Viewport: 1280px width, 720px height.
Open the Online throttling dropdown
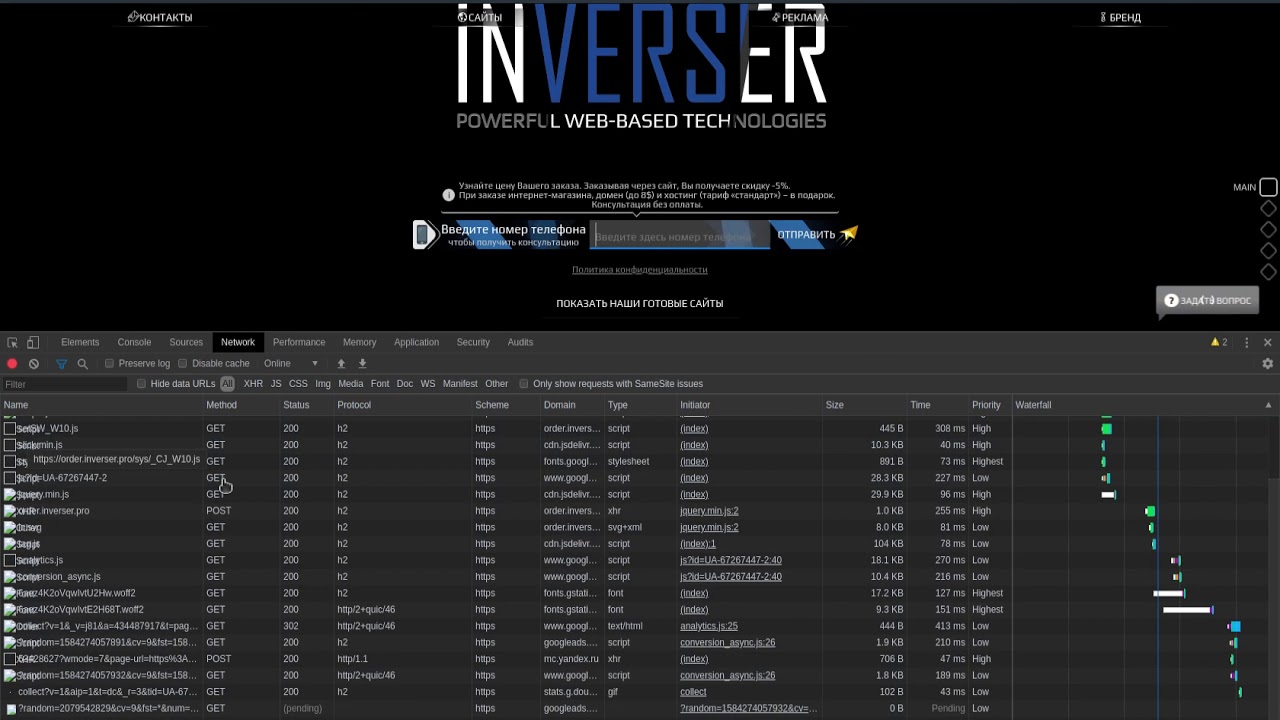coord(290,364)
